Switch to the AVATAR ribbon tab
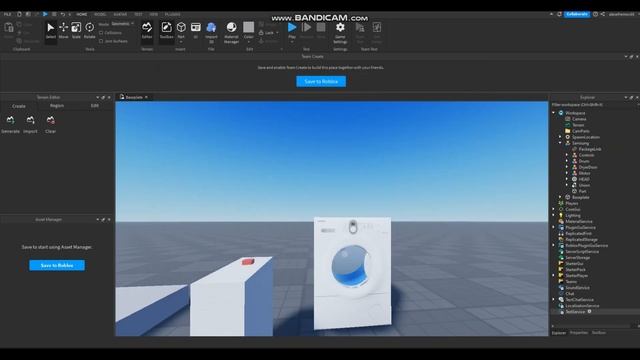This screenshot has height=360, width=640. point(120,14)
